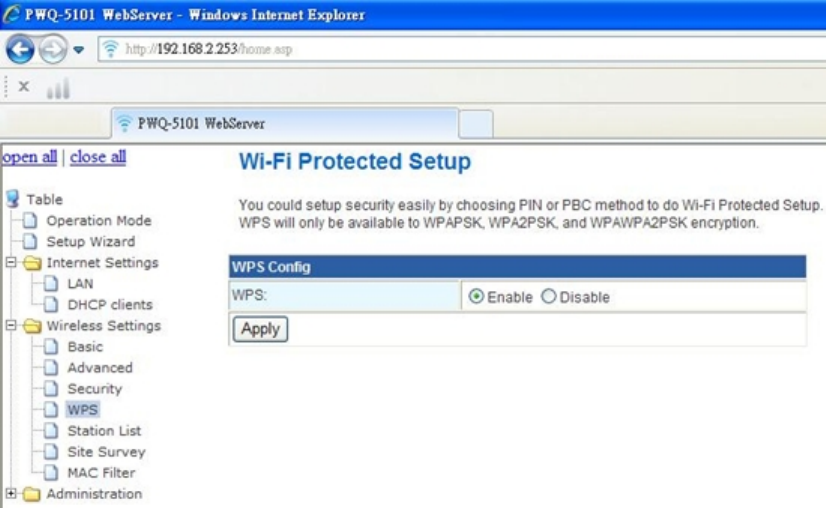
Task: Click the browser Back arrow button
Action: point(20,49)
